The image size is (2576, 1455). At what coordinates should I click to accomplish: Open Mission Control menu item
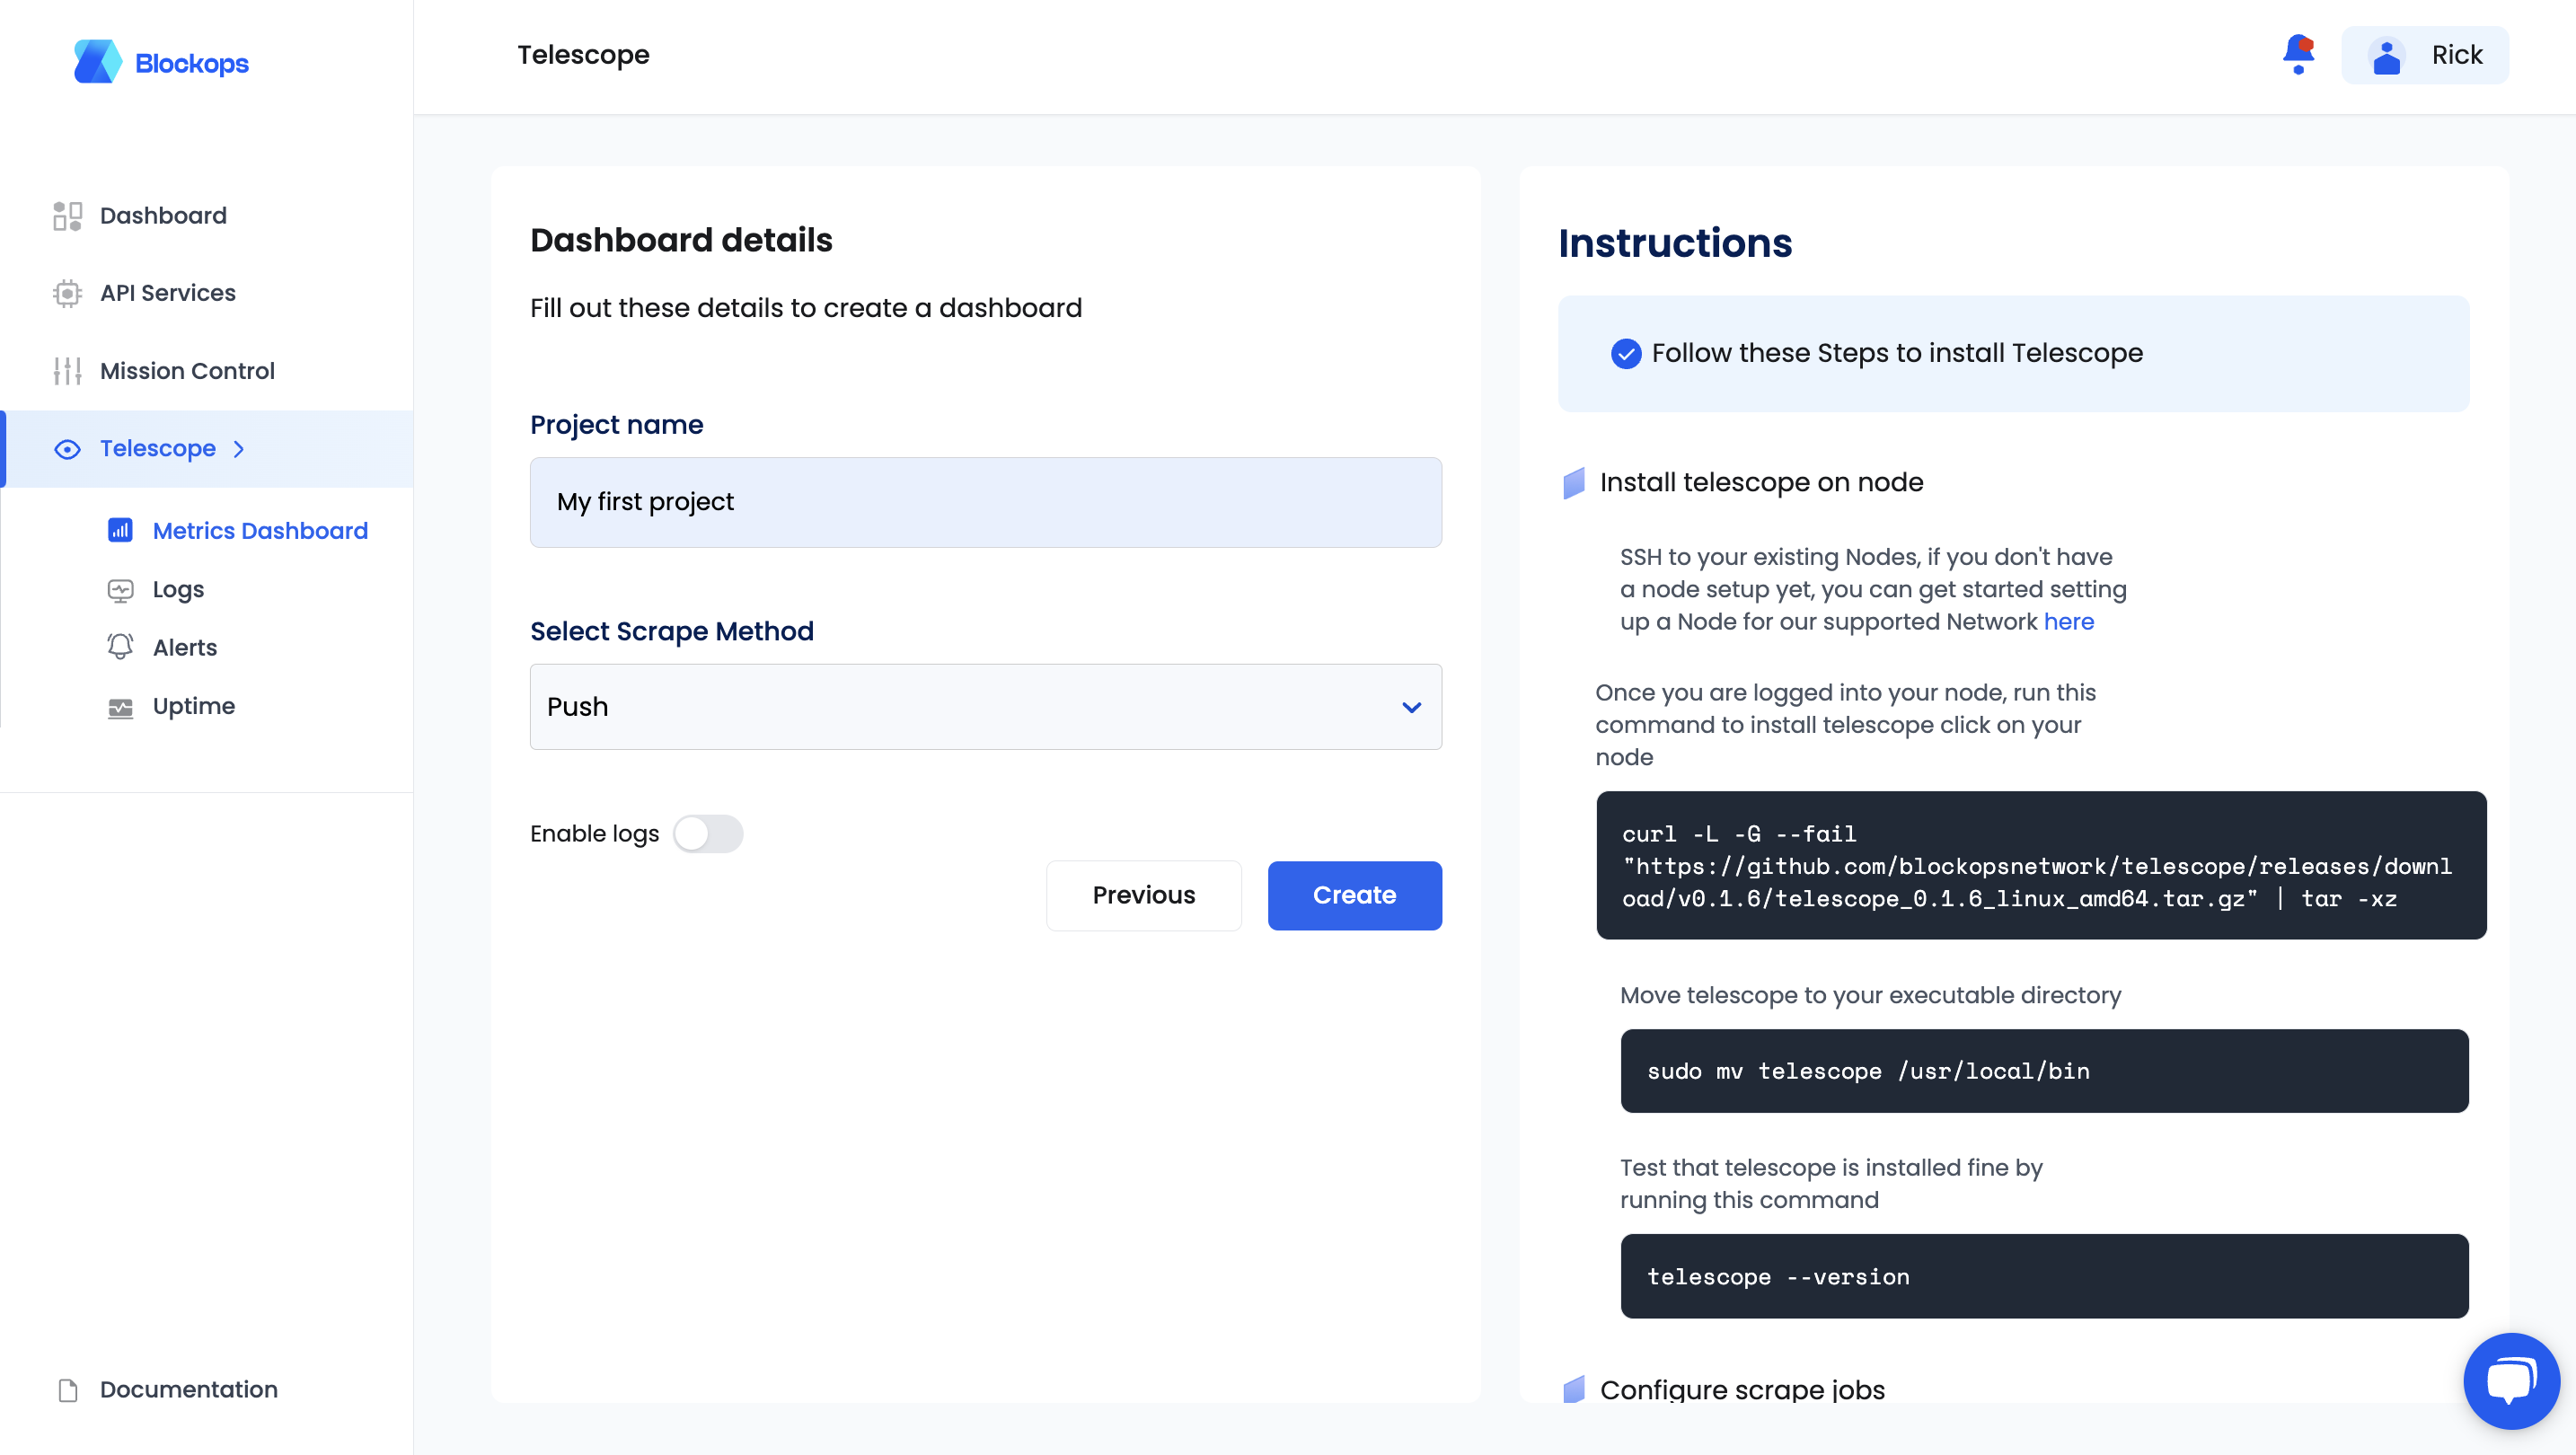click(x=187, y=371)
